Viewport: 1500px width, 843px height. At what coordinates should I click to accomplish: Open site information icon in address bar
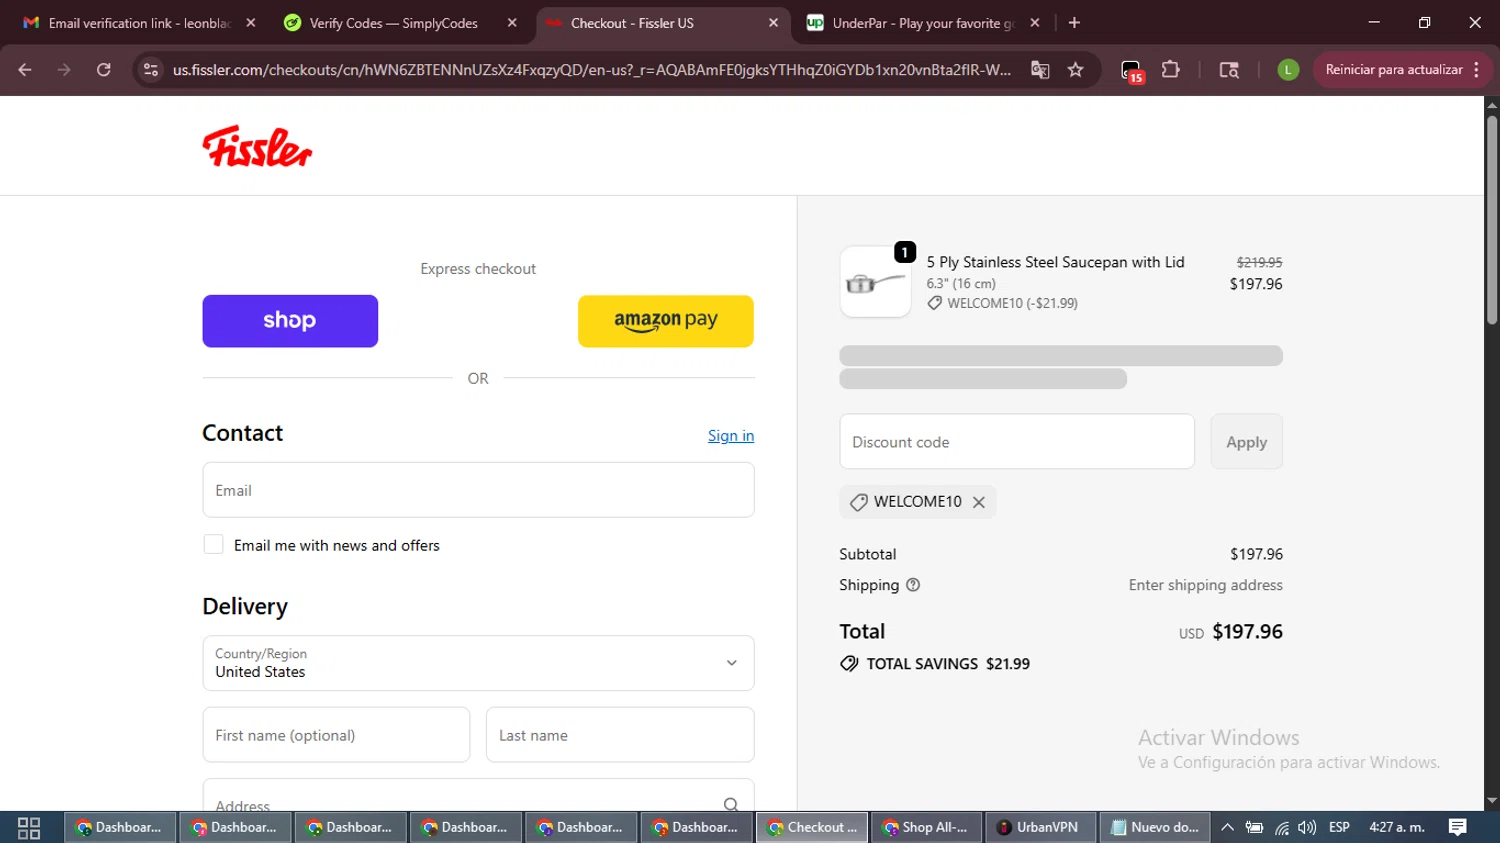coord(151,70)
